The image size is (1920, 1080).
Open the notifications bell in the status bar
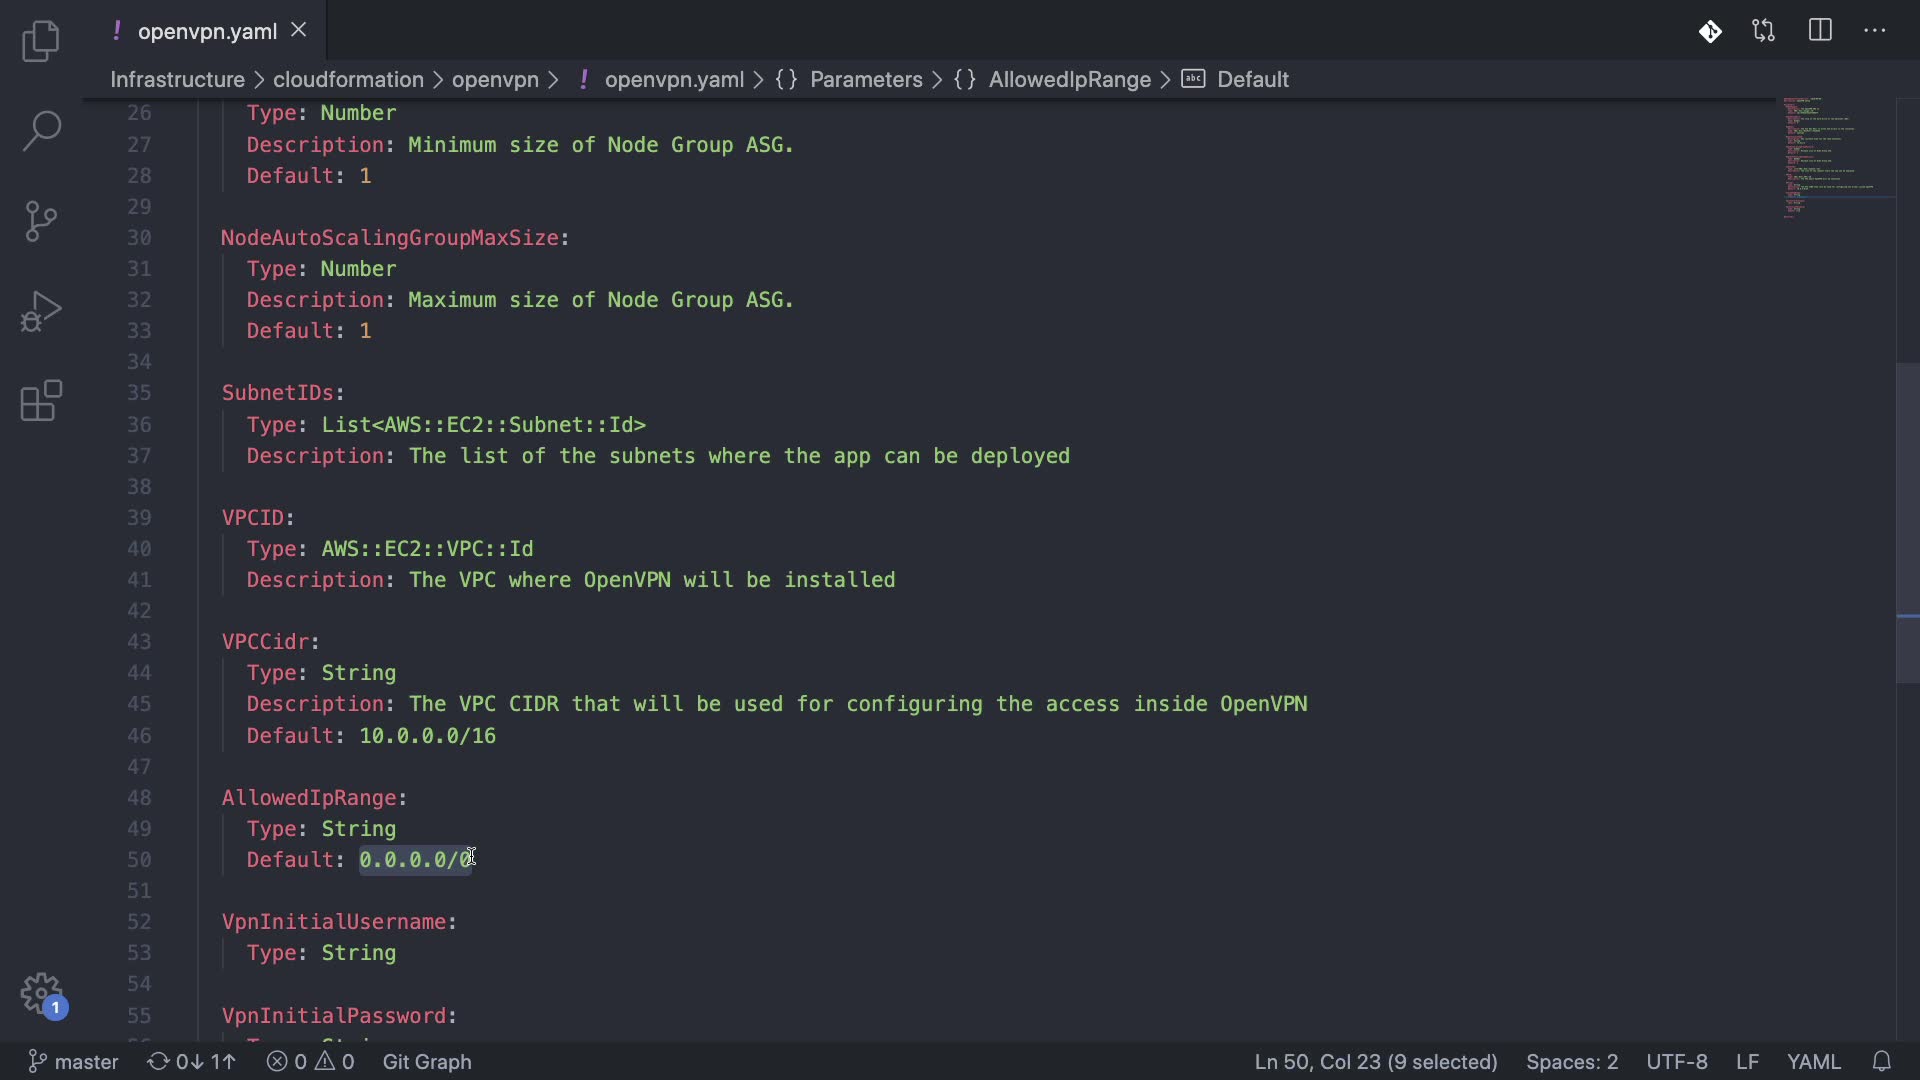click(1881, 1061)
